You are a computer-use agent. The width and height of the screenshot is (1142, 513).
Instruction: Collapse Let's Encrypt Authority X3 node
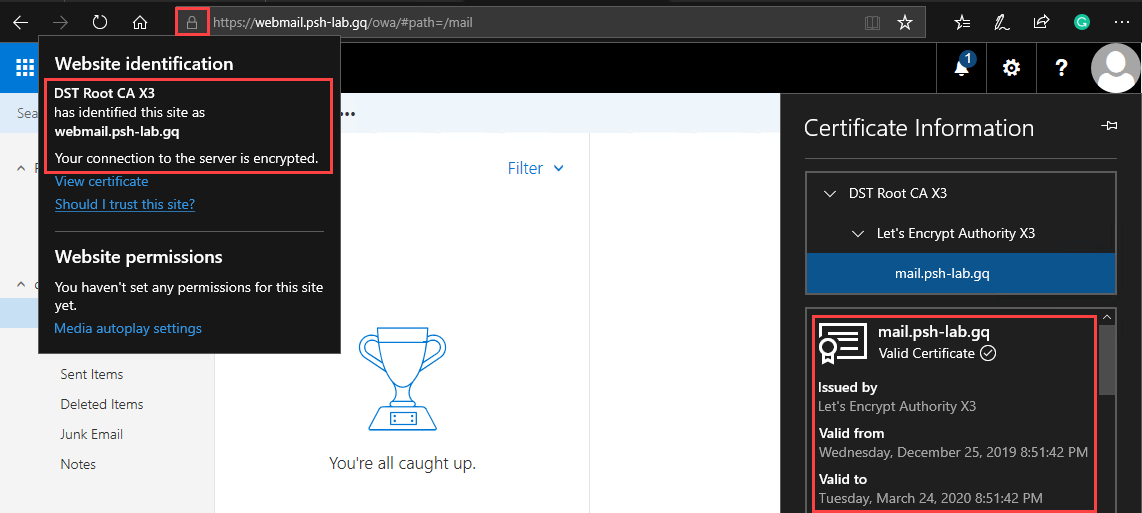click(x=857, y=233)
